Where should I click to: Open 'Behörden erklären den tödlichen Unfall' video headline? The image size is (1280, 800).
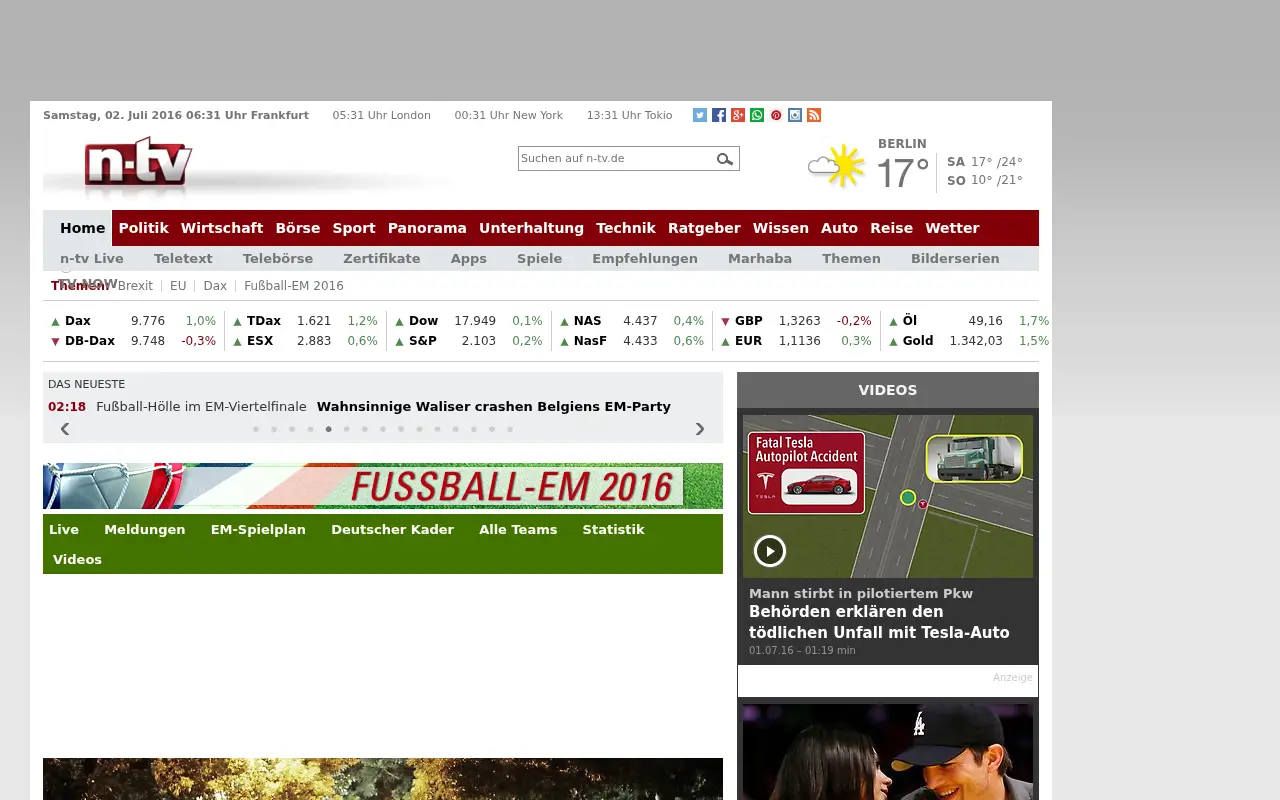[x=879, y=622]
